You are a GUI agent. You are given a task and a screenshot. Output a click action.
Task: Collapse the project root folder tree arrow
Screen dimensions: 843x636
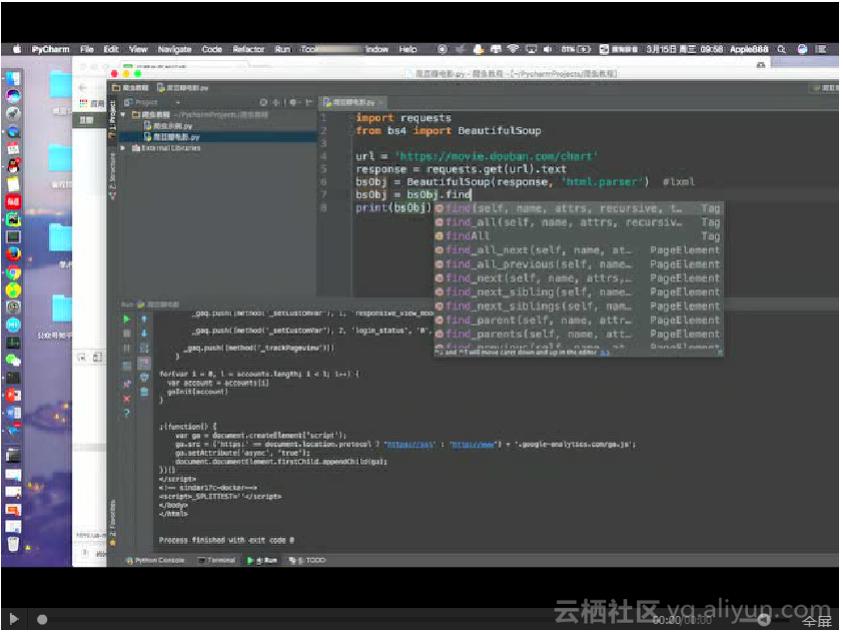pyautogui.click(x=124, y=115)
